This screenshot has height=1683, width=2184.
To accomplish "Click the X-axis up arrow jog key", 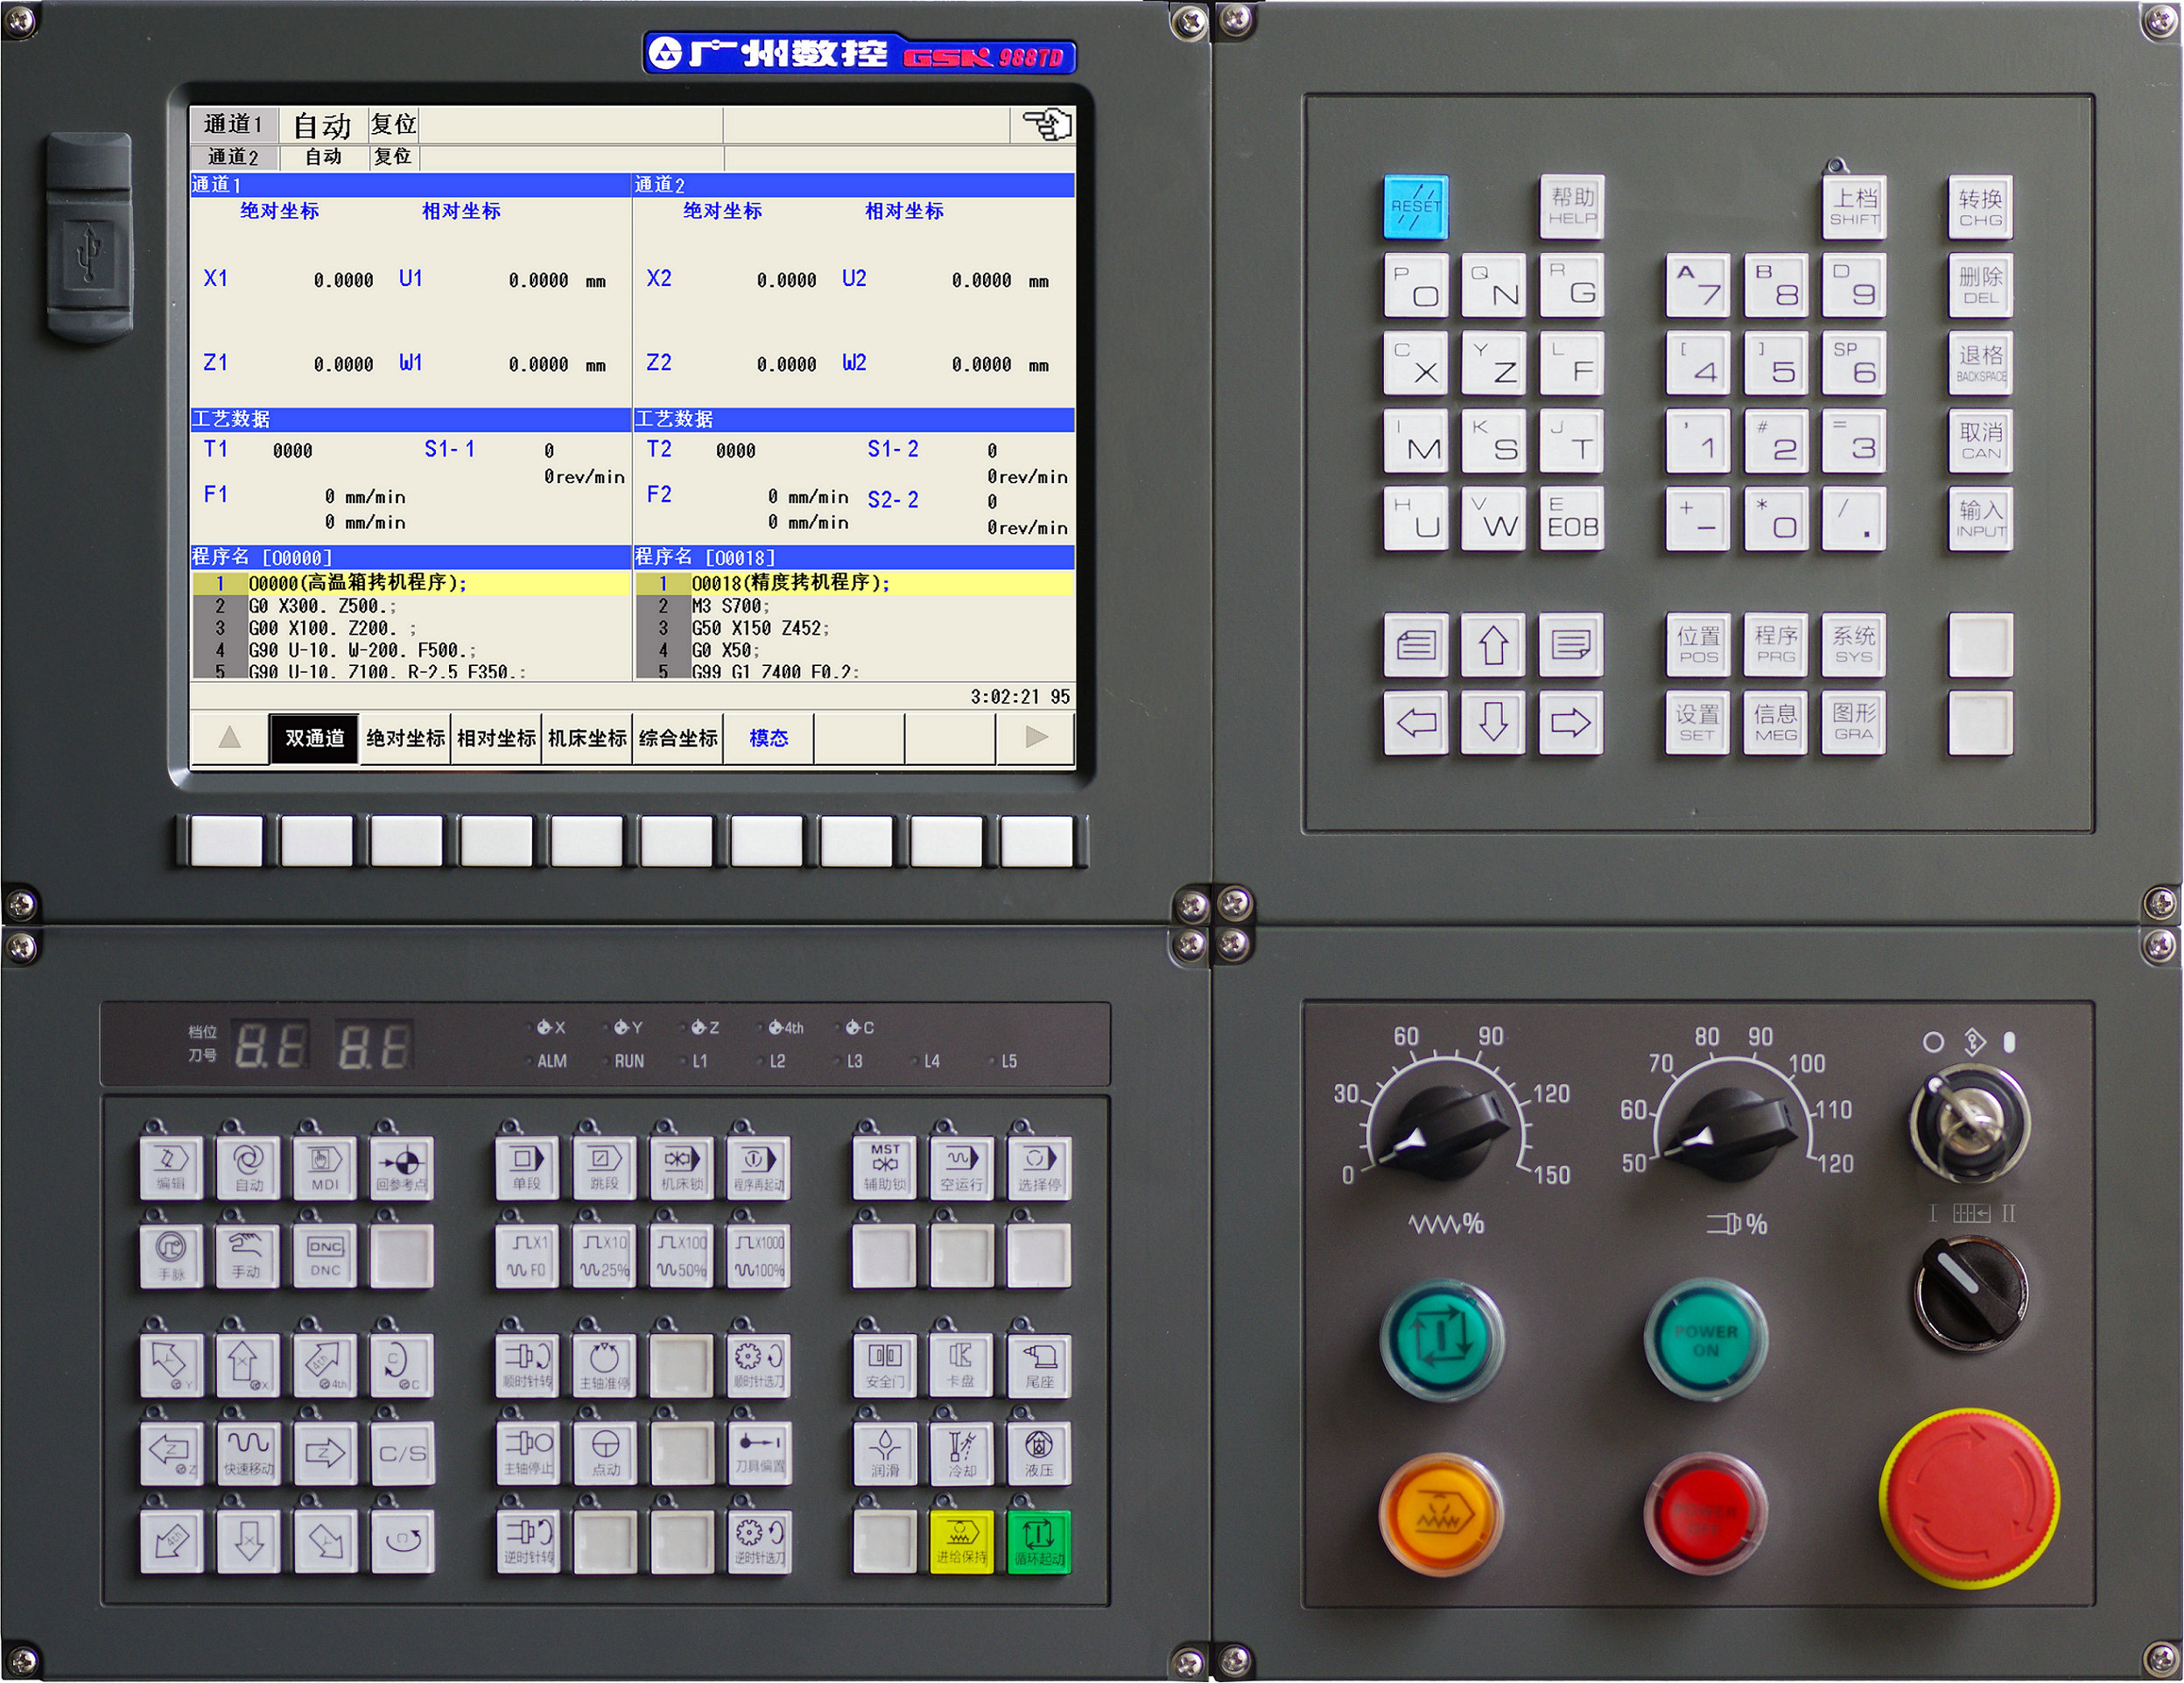I will [248, 1365].
